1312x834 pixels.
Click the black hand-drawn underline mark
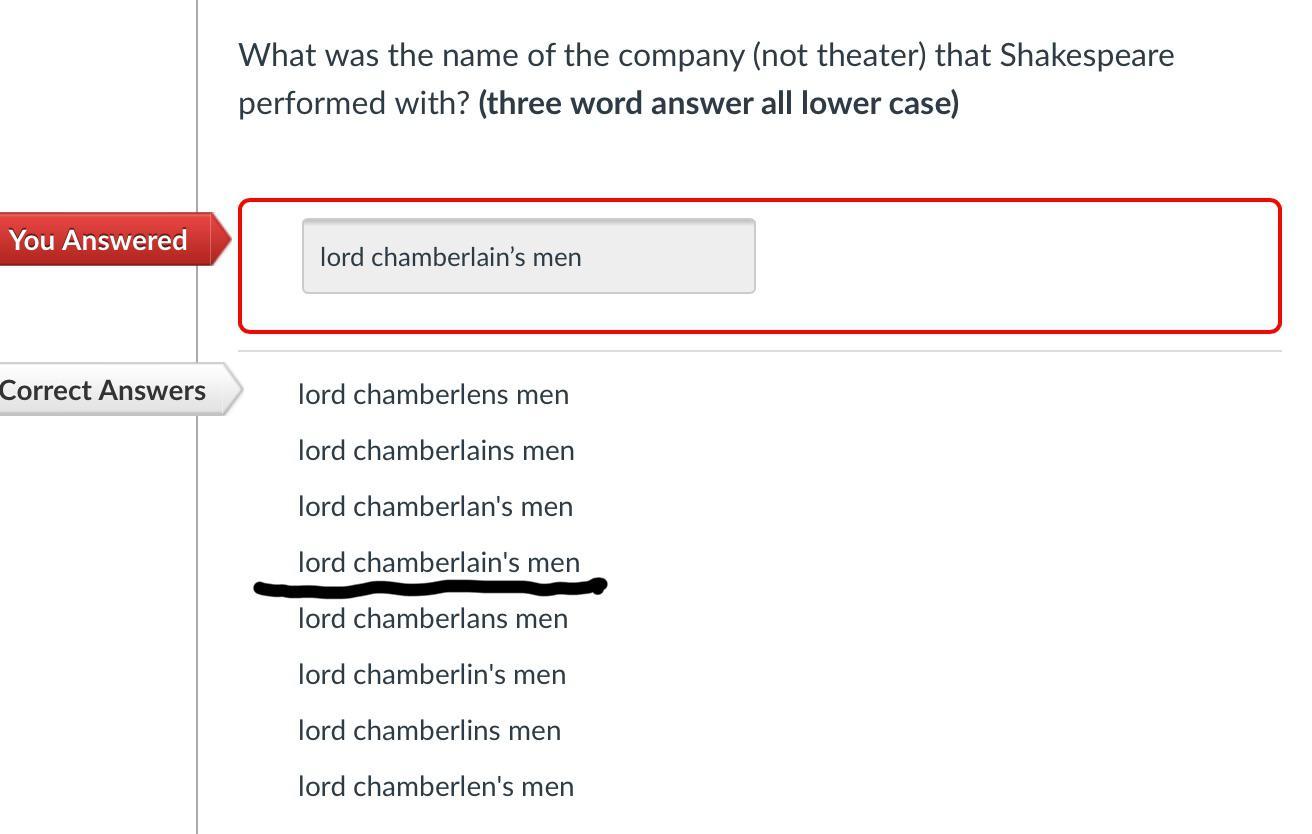pyautogui.click(x=430, y=587)
